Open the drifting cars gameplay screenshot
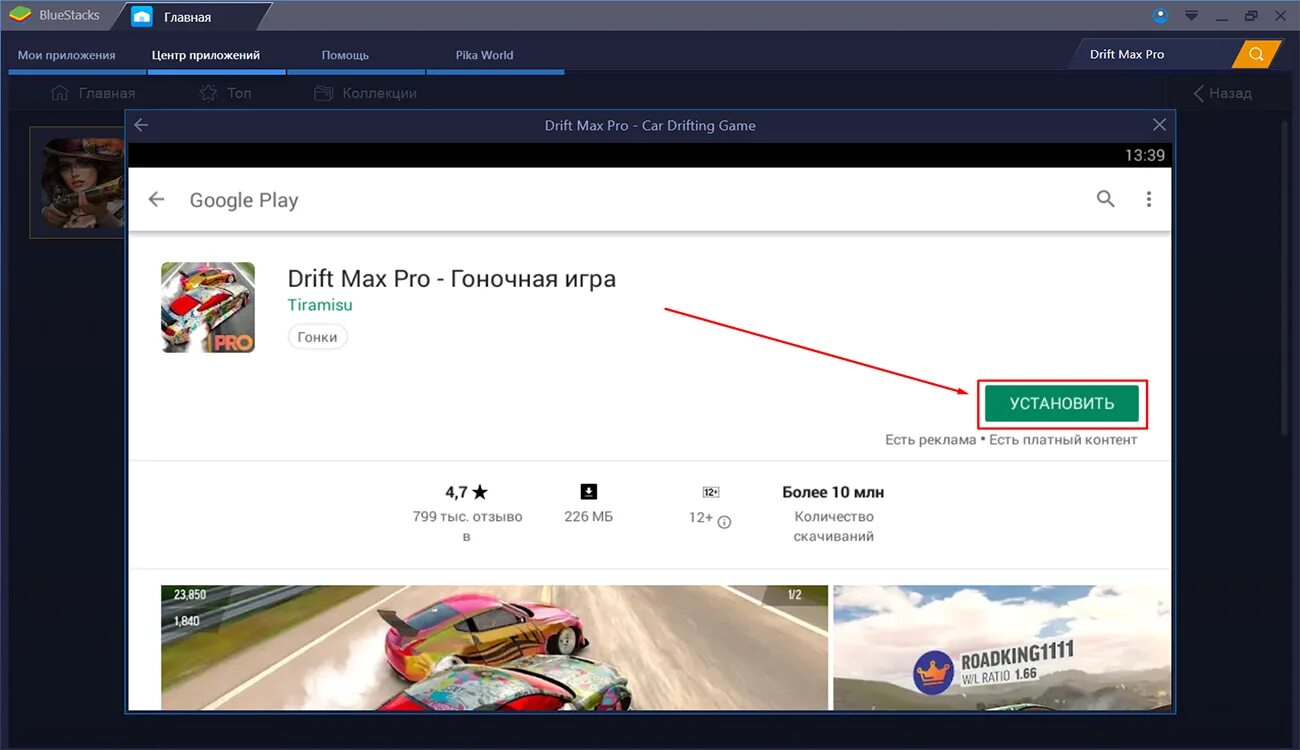Image resolution: width=1300 pixels, height=750 pixels. [494, 647]
